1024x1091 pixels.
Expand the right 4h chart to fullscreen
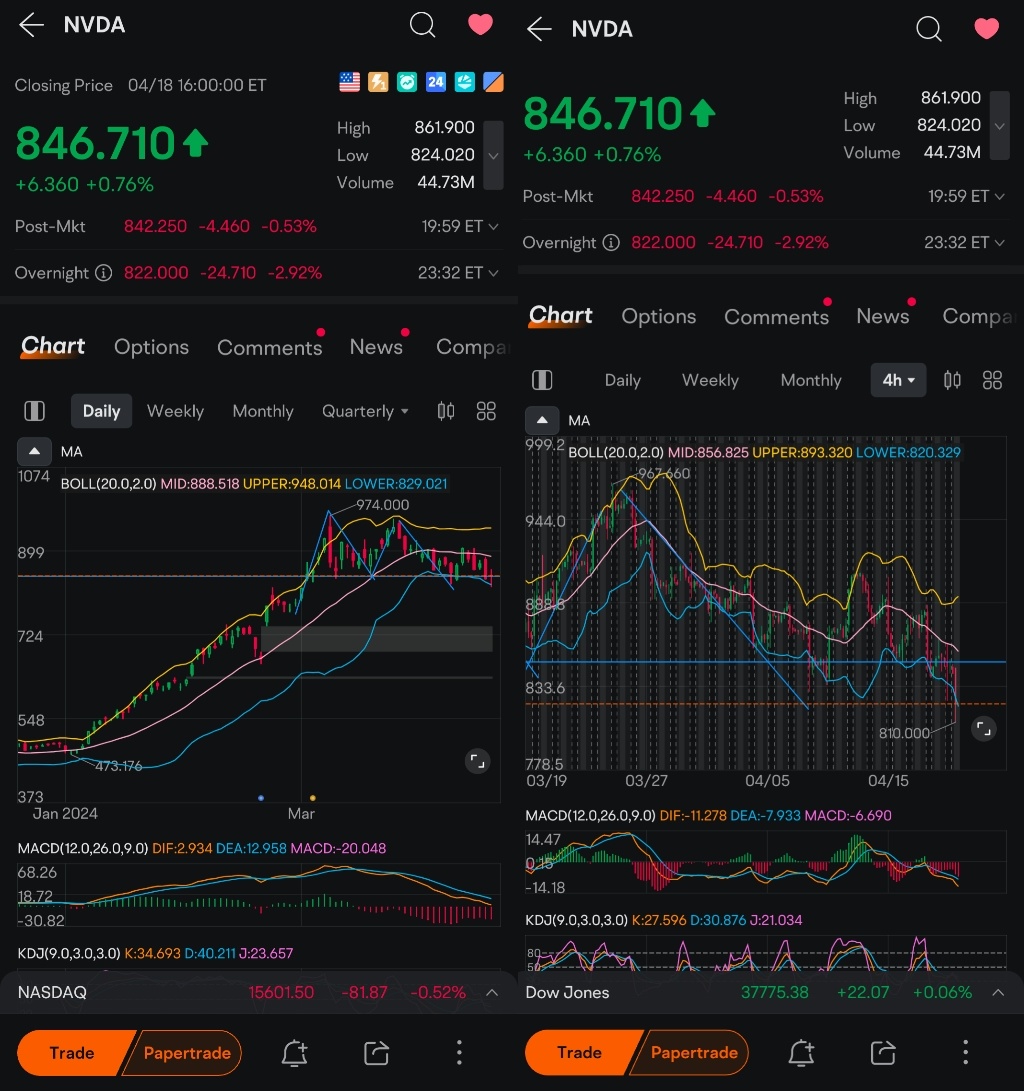(984, 729)
